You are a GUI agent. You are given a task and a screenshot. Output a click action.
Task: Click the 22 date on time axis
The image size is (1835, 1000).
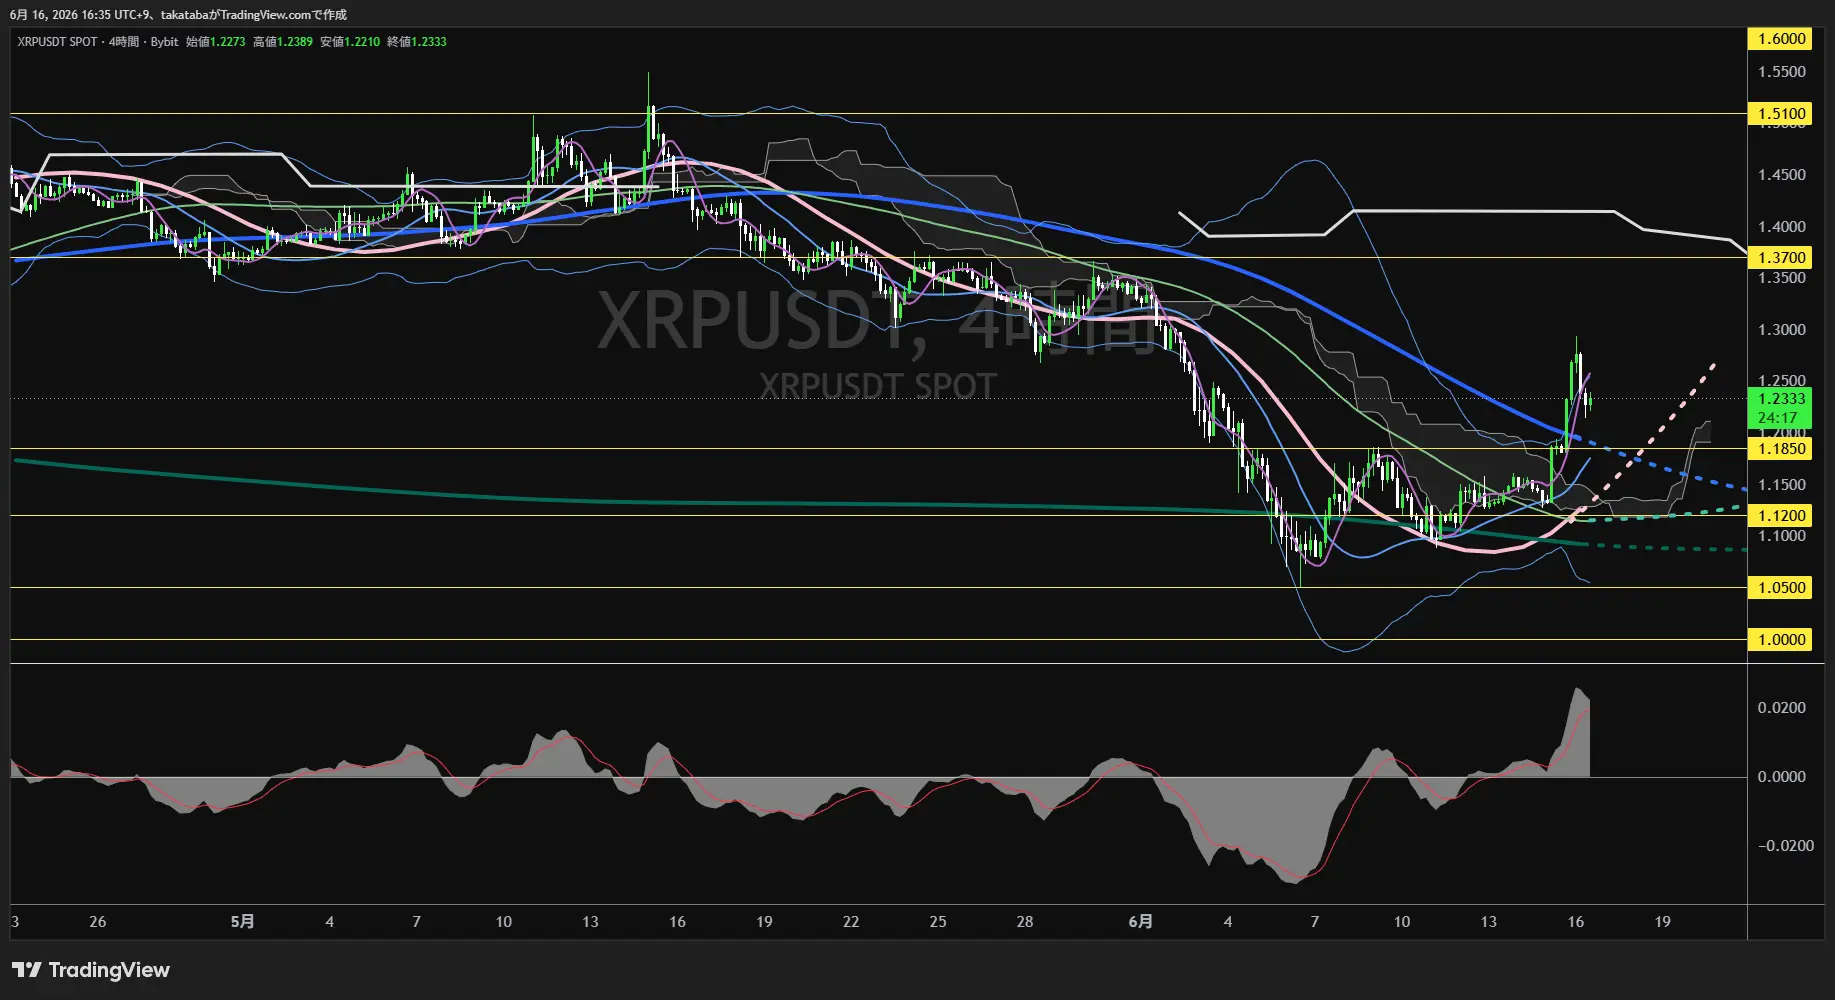pyautogui.click(x=851, y=922)
